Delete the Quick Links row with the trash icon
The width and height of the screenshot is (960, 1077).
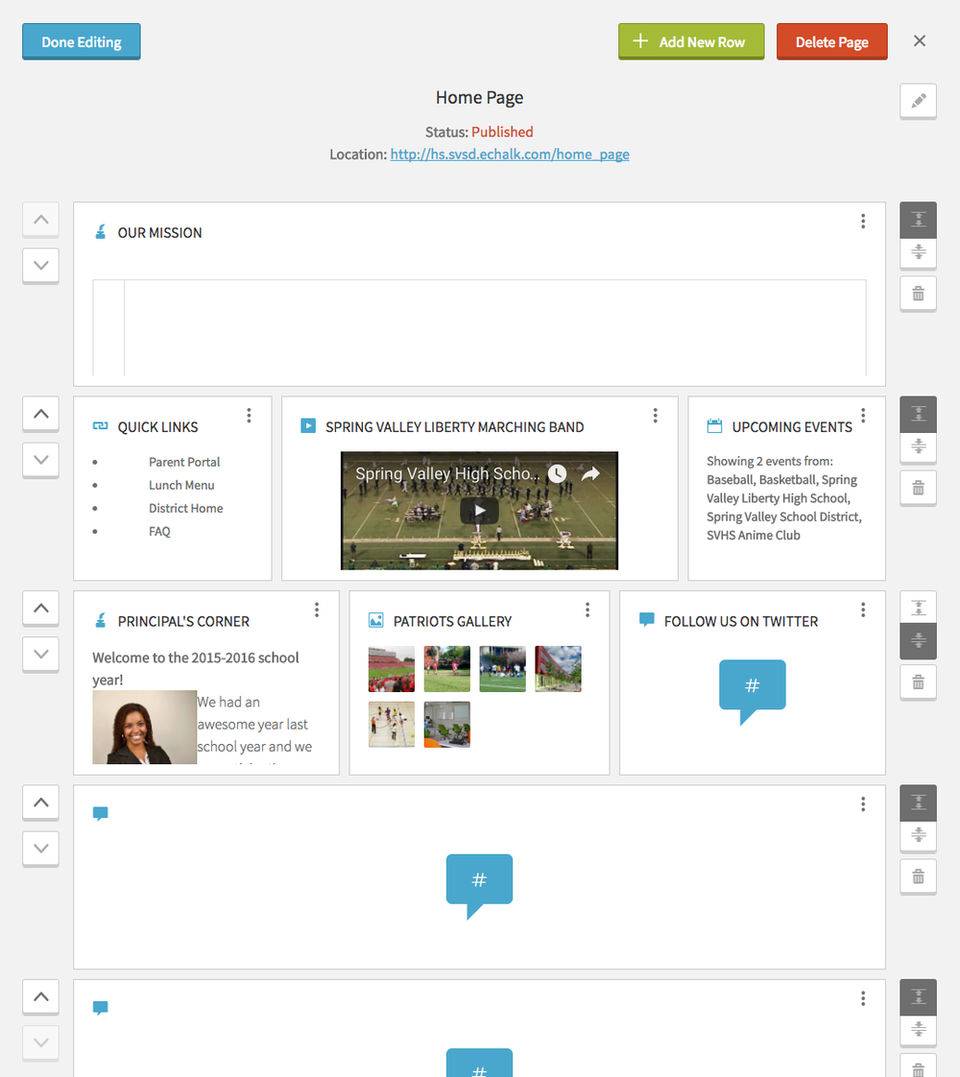[918, 488]
